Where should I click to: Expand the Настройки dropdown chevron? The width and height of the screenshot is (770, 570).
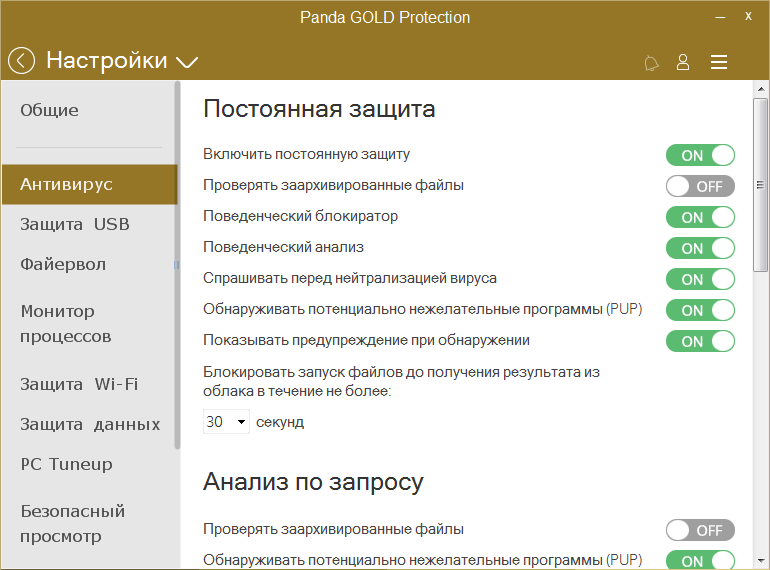pos(187,62)
